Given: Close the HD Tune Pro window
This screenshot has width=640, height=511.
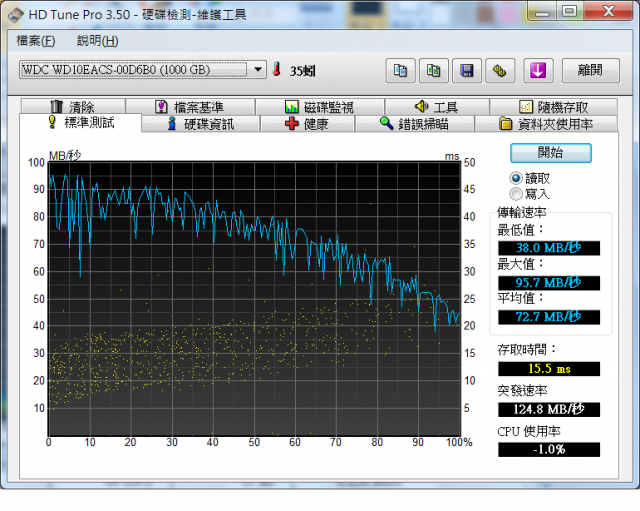Looking at the screenshot, I should (609, 11).
